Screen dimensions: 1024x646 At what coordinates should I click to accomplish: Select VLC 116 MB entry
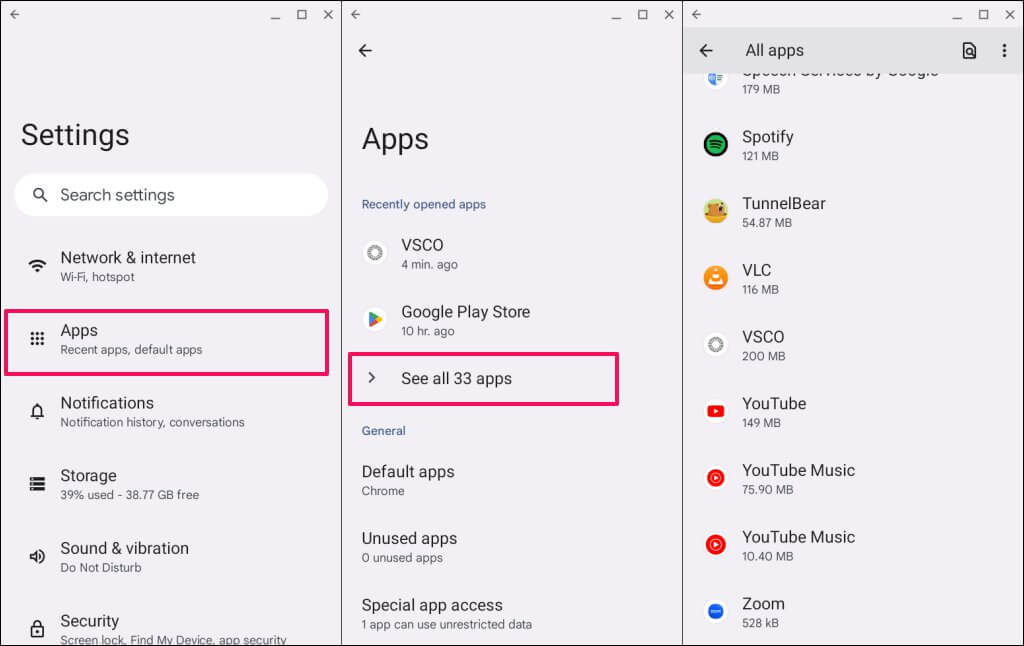(x=853, y=278)
